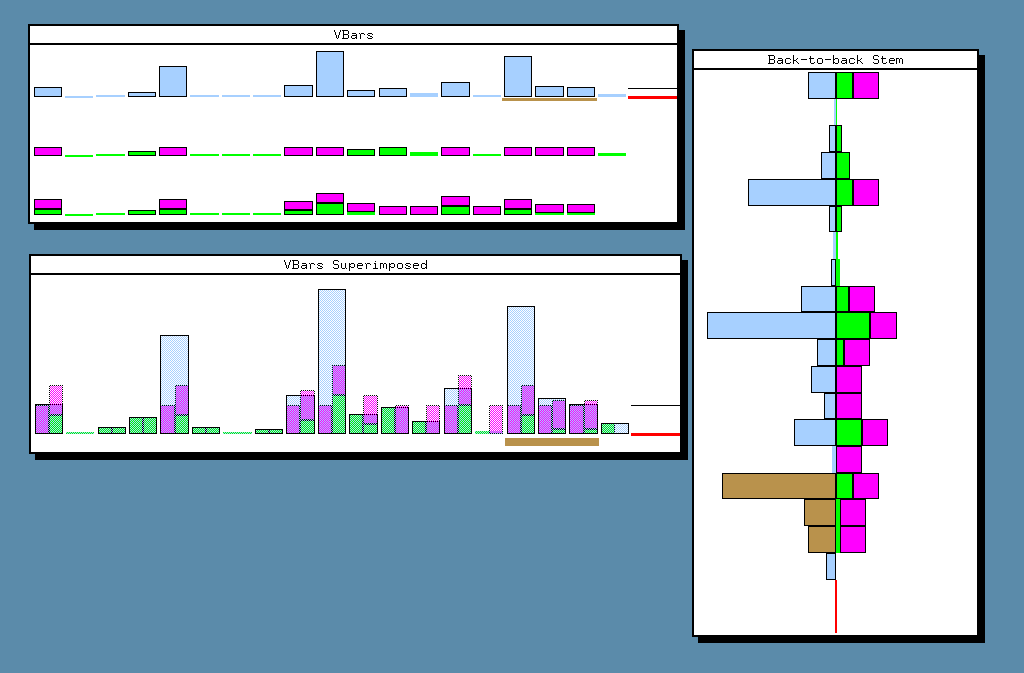The image size is (1024, 673).
Task: Click the brown highlight strip under VBars Superimposed bars
Action: [552, 442]
